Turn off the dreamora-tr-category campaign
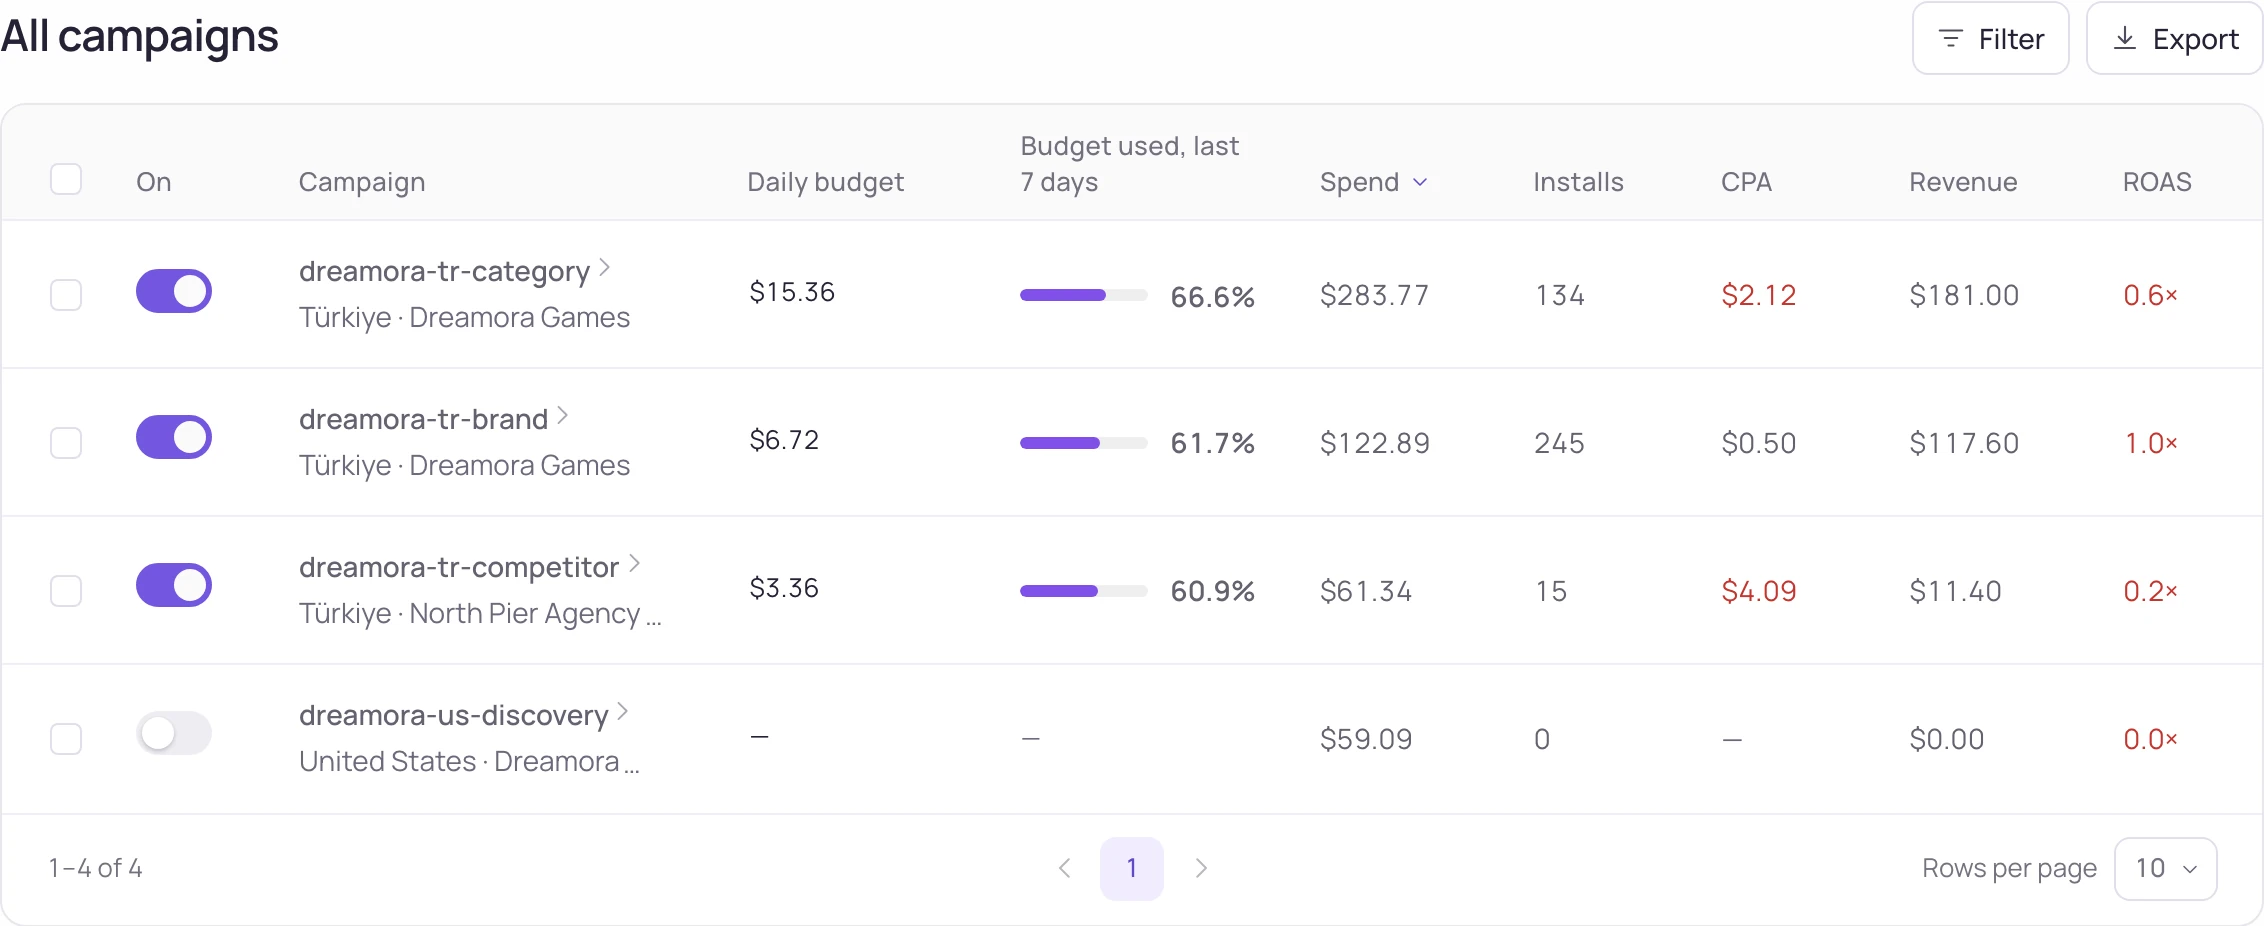This screenshot has height=926, width=2264. point(174,291)
